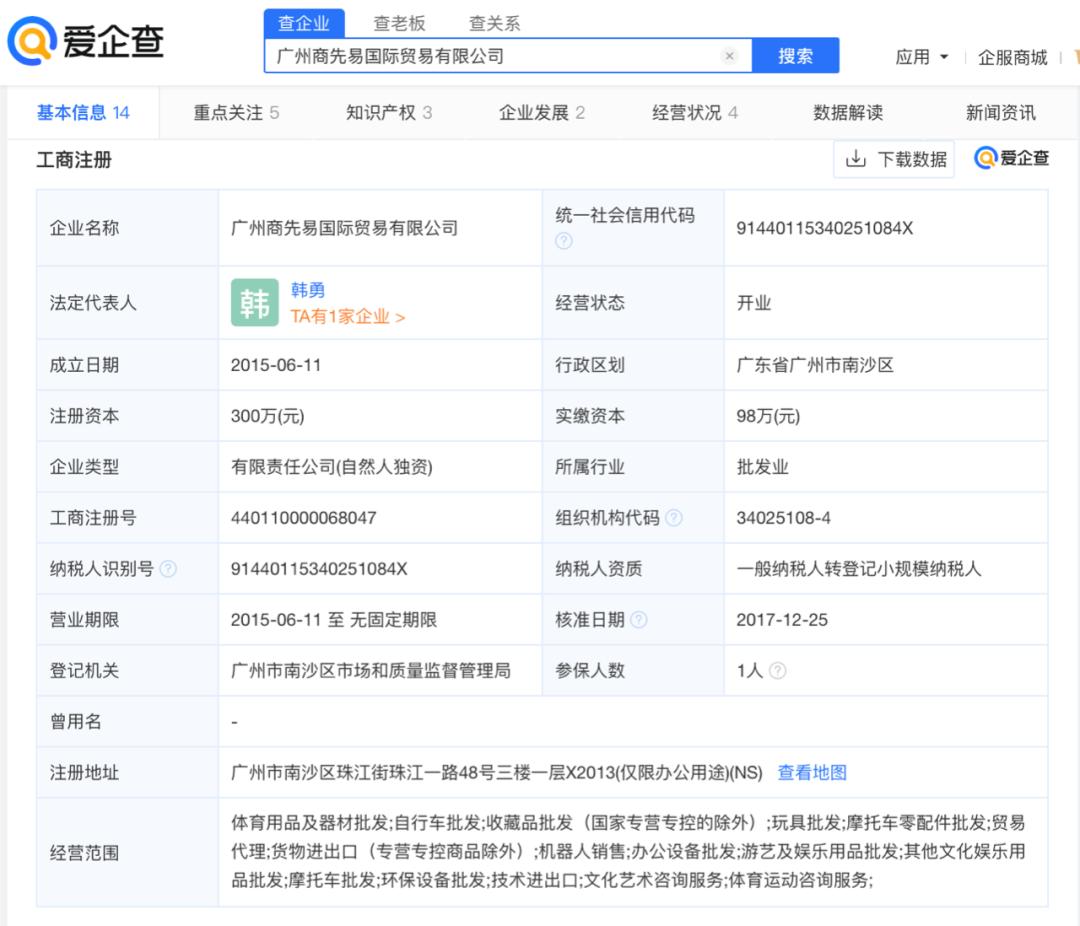
Task: Open the 应用 dropdown menu
Action: (919, 57)
